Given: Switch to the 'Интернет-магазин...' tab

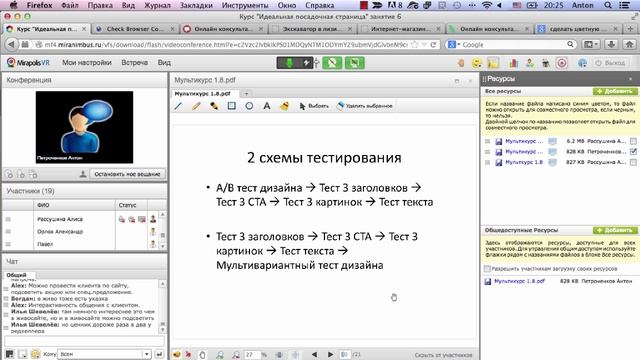Looking at the screenshot, I should tap(401, 29).
